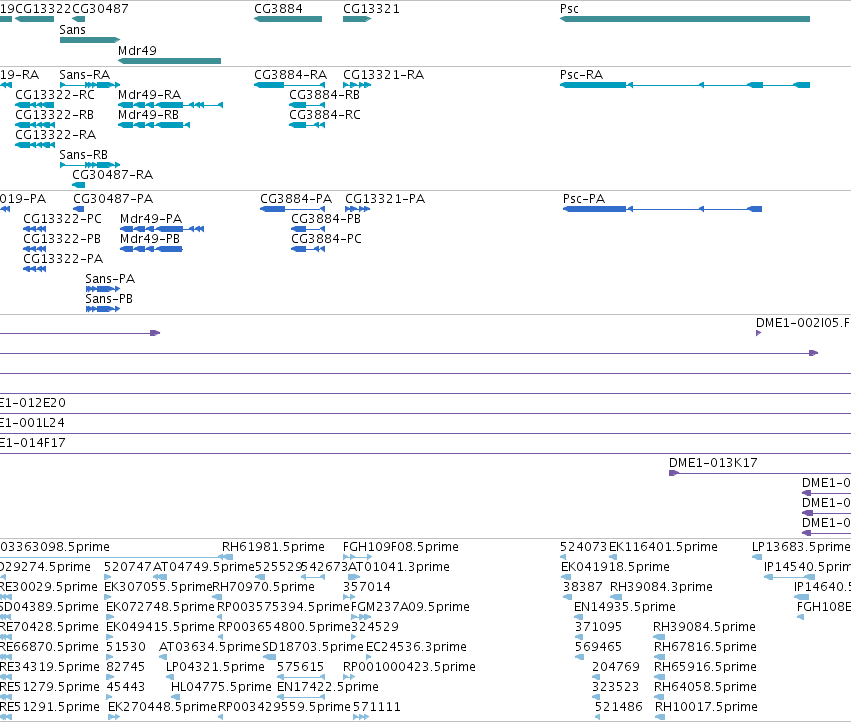851x722 pixels.
Task: Click the EK116401.5prime EST
Action: point(613,556)
